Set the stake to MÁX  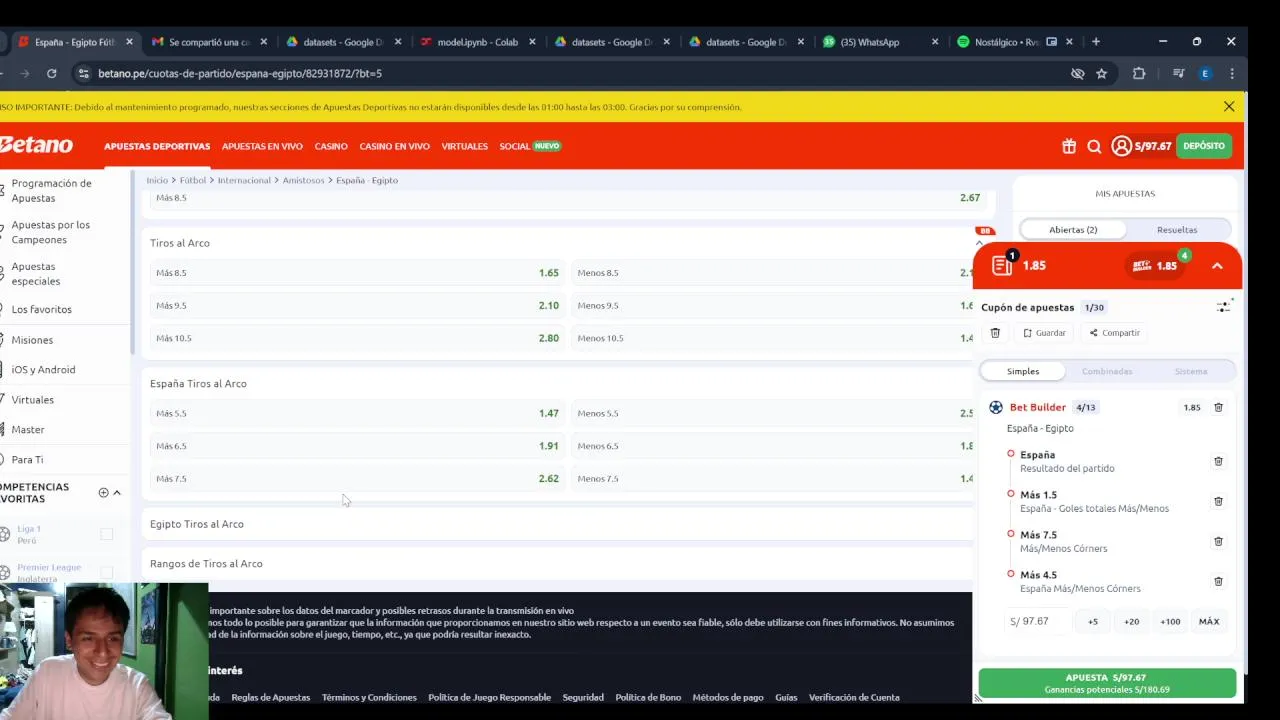pos(1209,621)
